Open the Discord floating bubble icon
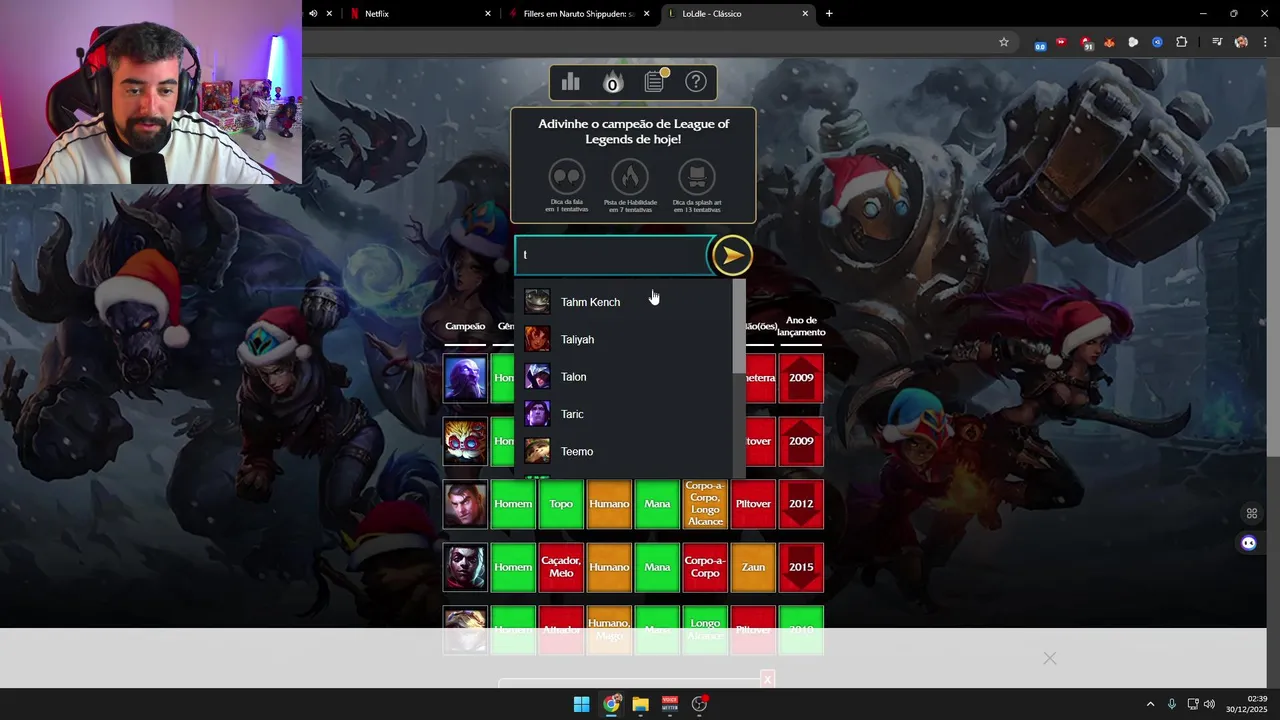Viewport: 1280px width, 720px height. click(x=1249, y=543)
